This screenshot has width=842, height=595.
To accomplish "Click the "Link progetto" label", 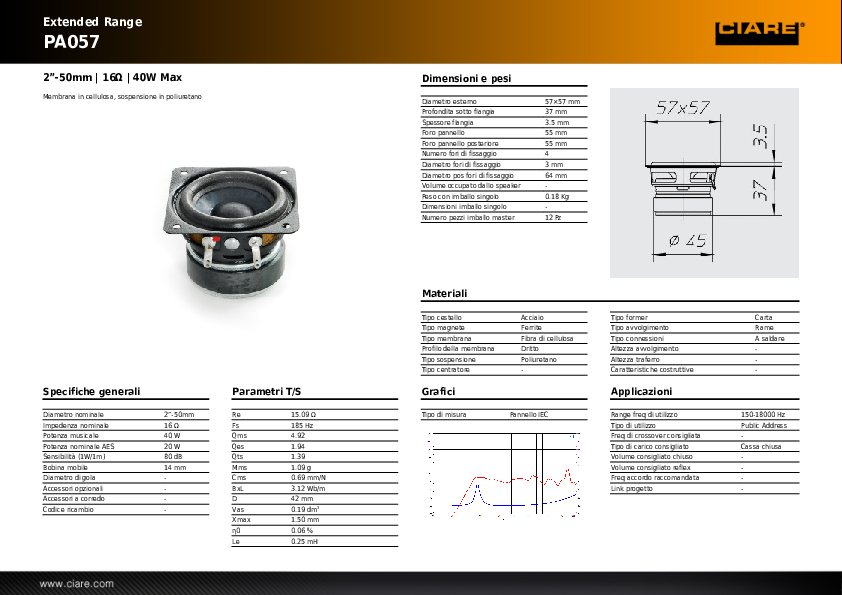I will [x=632, y=488].
